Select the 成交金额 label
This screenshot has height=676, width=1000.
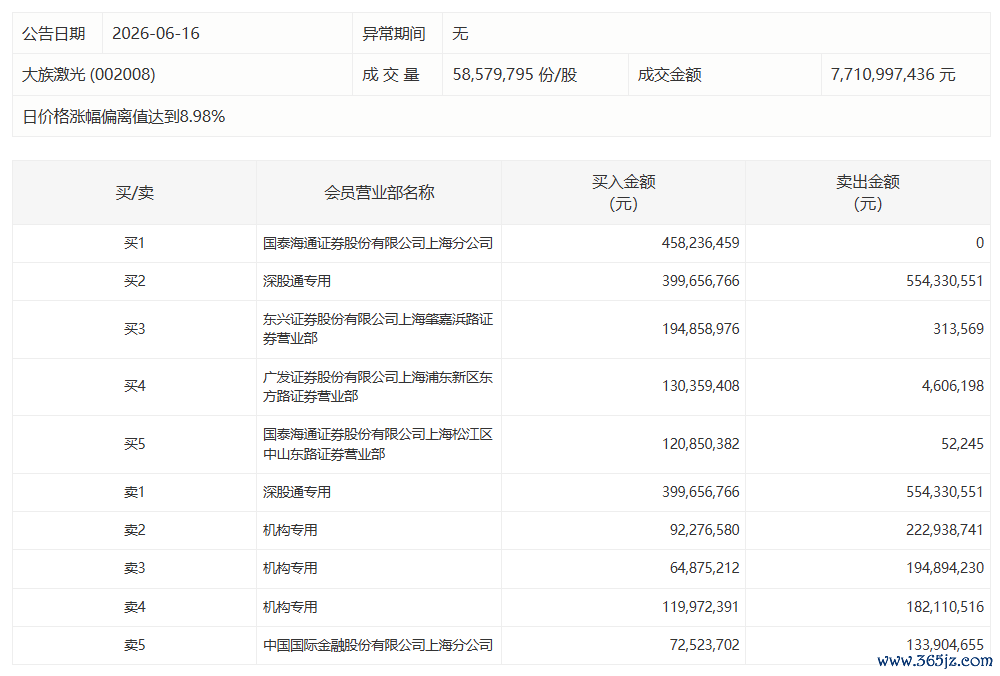[x=669, y=75]
